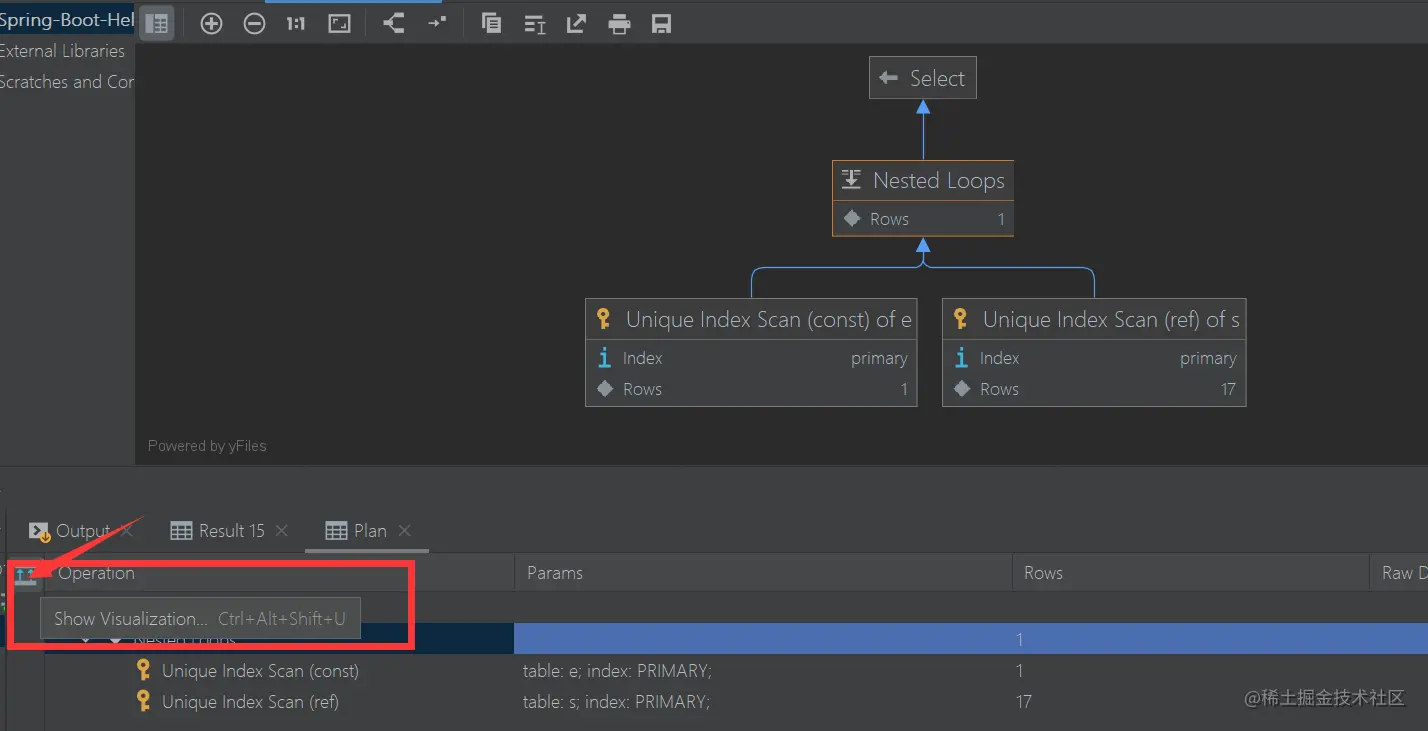Print the diagram using printer icon
Viewport: 1428px width, 731px height.
620,24
